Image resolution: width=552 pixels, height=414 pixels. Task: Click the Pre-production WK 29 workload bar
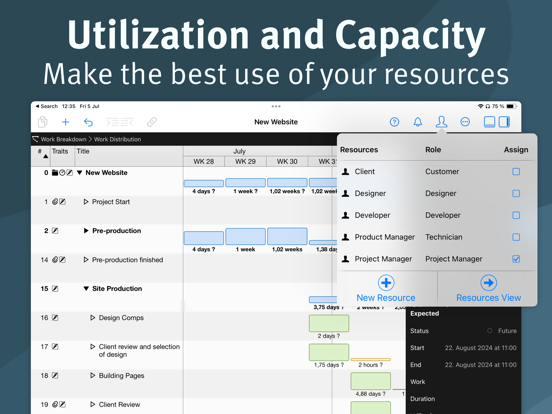pyautogui.click(x=245, y=236)
